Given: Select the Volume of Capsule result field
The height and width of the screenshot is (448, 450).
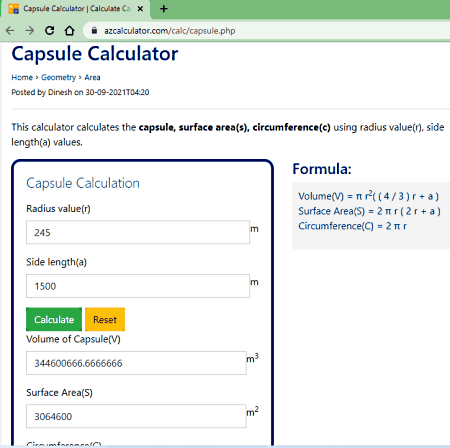Looking at the screenshot, I should (x=136, y=363).
